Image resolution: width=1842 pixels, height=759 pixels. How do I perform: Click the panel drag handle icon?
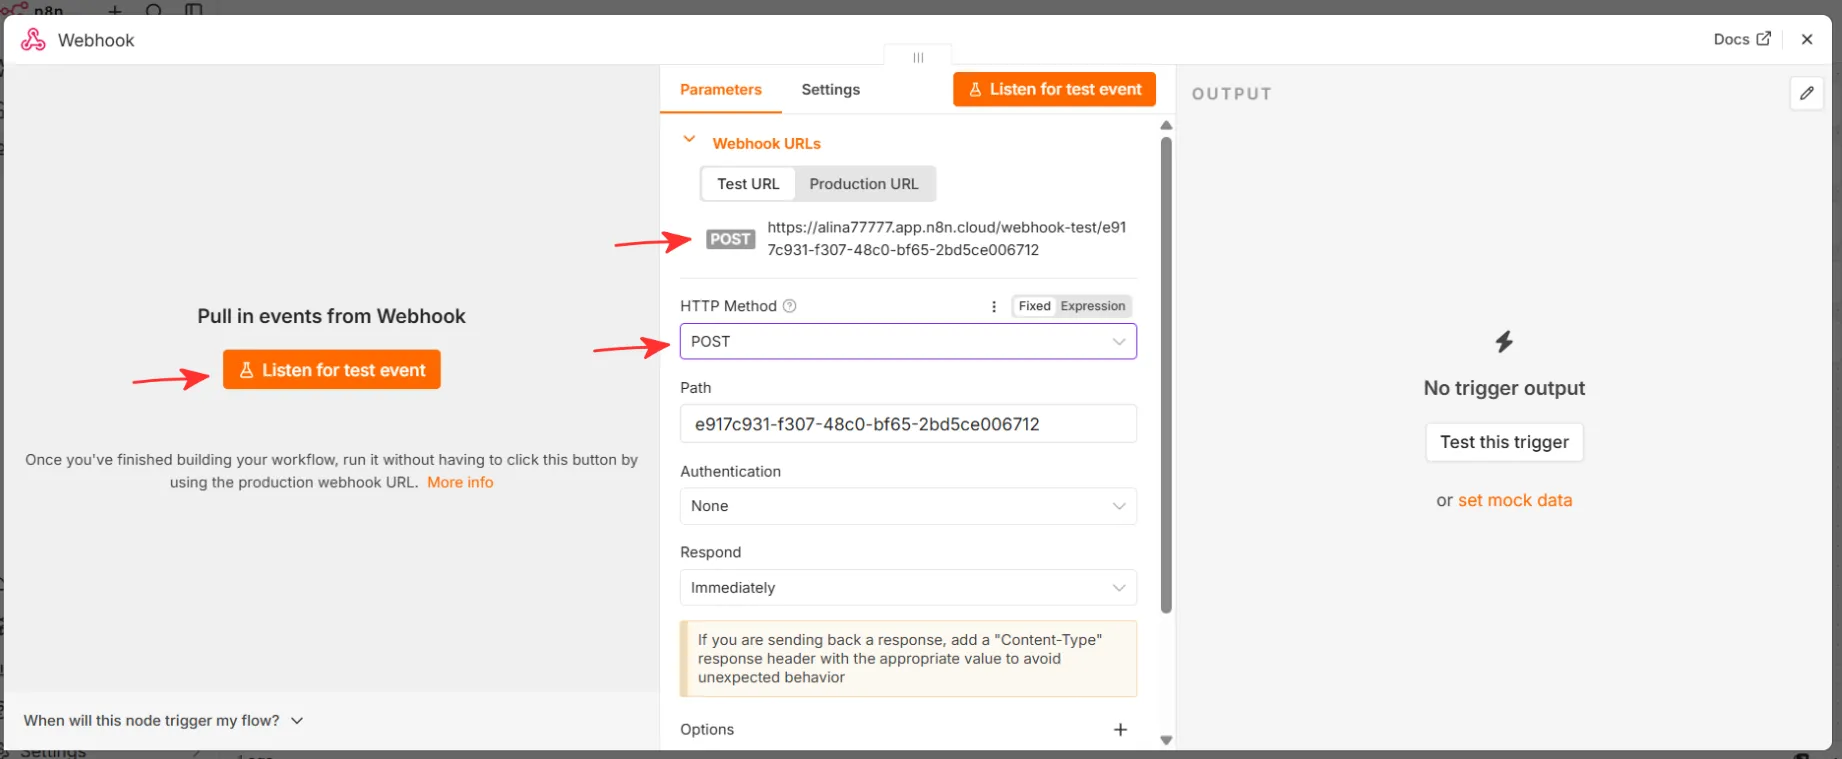pyautogui.click(x=918, y=57)
